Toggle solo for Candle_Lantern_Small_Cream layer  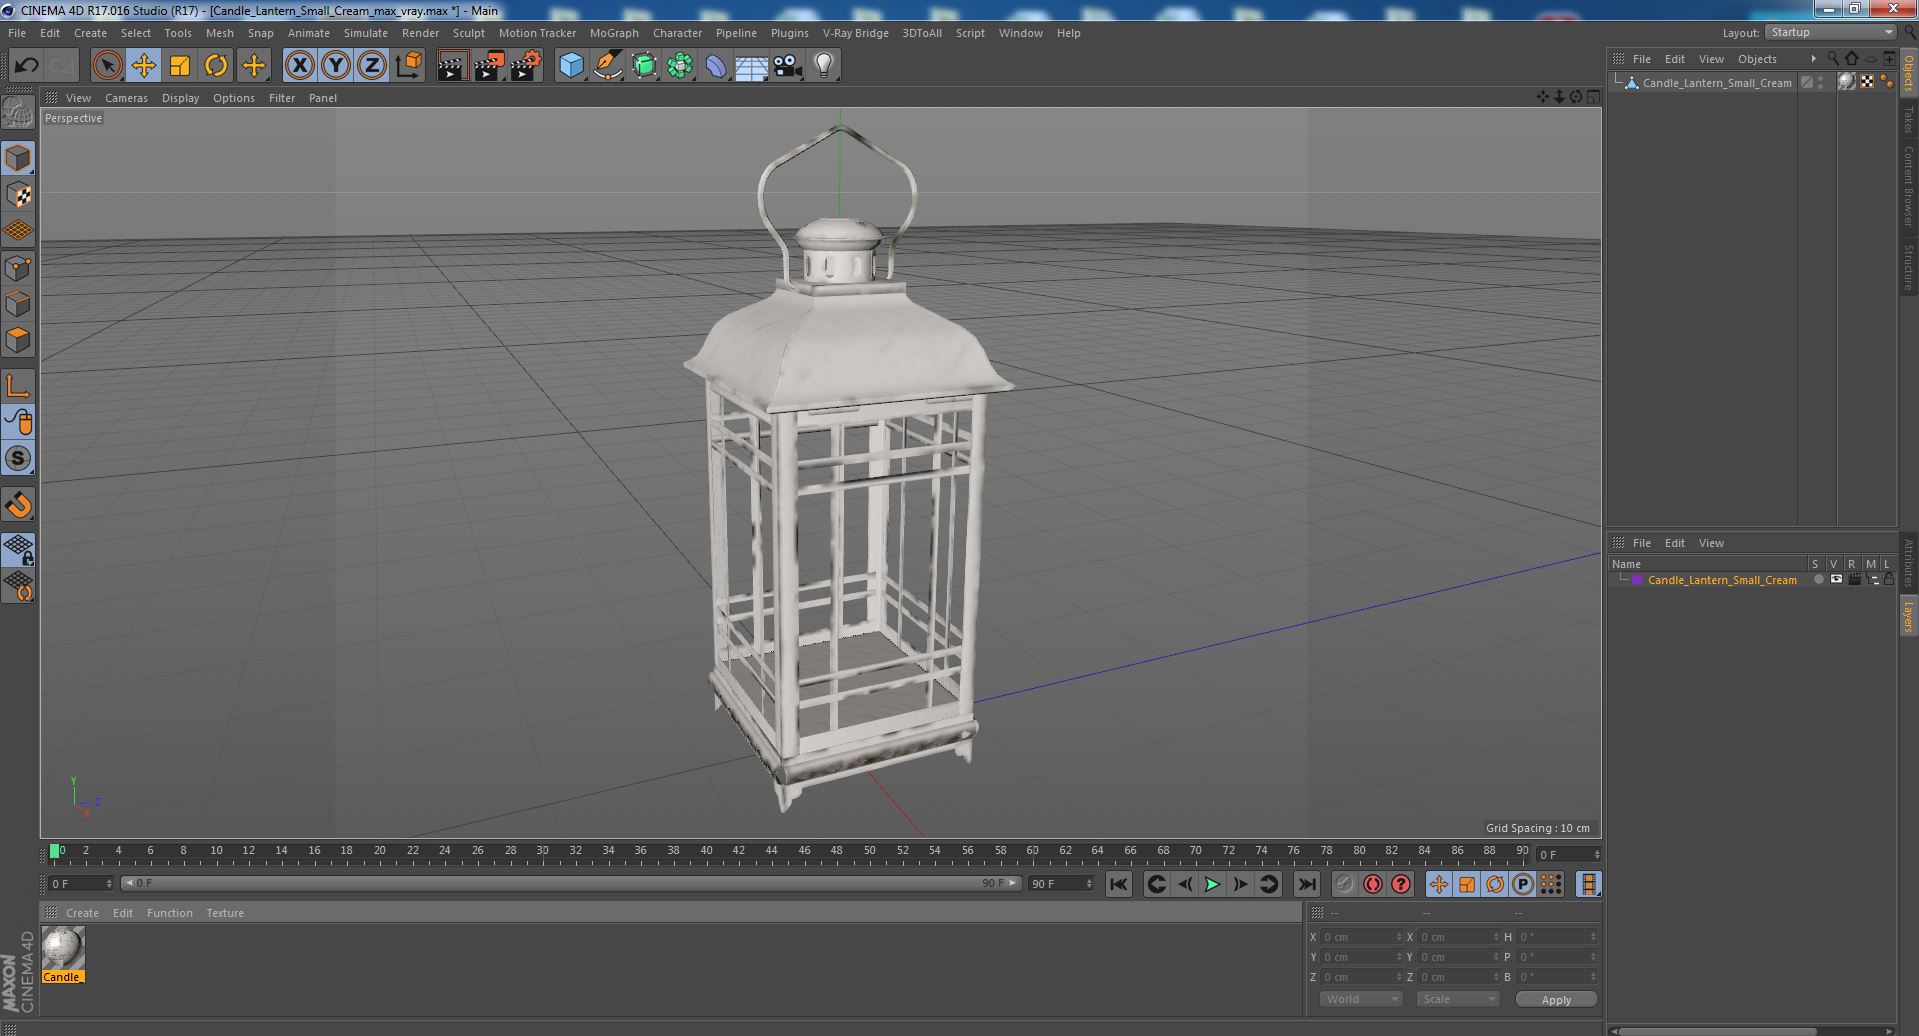pyautogui.click(x=1818, y=580)
